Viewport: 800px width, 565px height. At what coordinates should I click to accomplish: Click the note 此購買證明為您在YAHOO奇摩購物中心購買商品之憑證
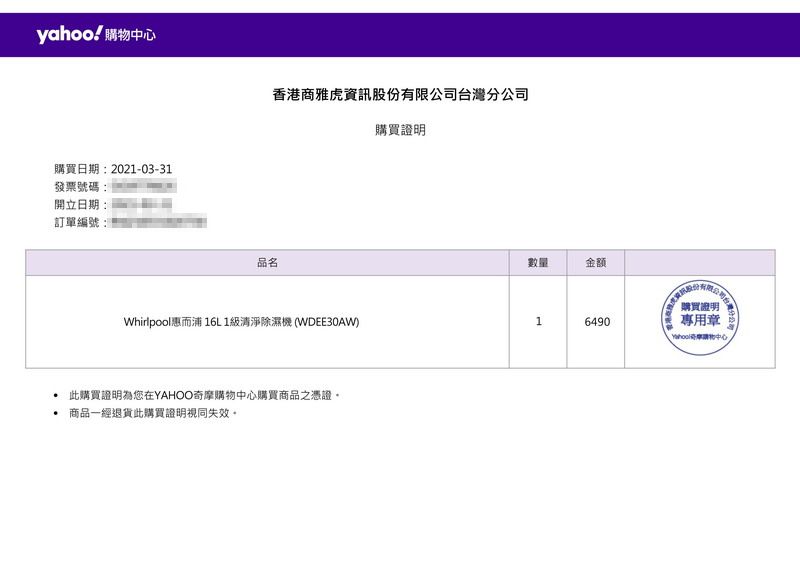[x=204, y=395]
